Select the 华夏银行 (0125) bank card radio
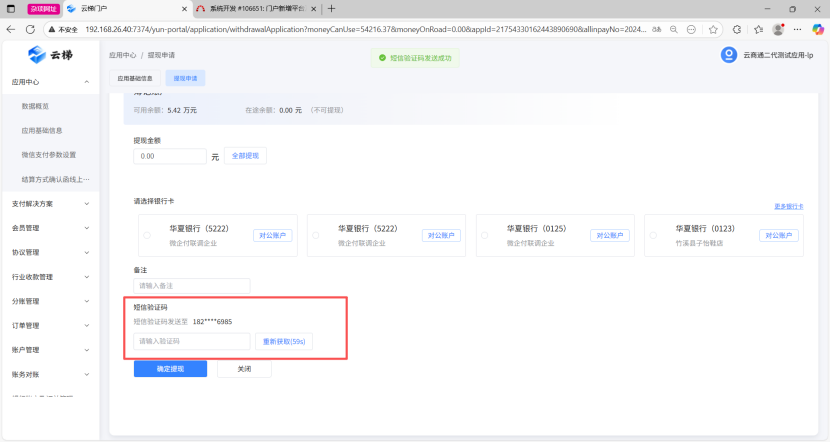Image resolution: width=830 pixels, height=442 pixels. click(485, 236)
